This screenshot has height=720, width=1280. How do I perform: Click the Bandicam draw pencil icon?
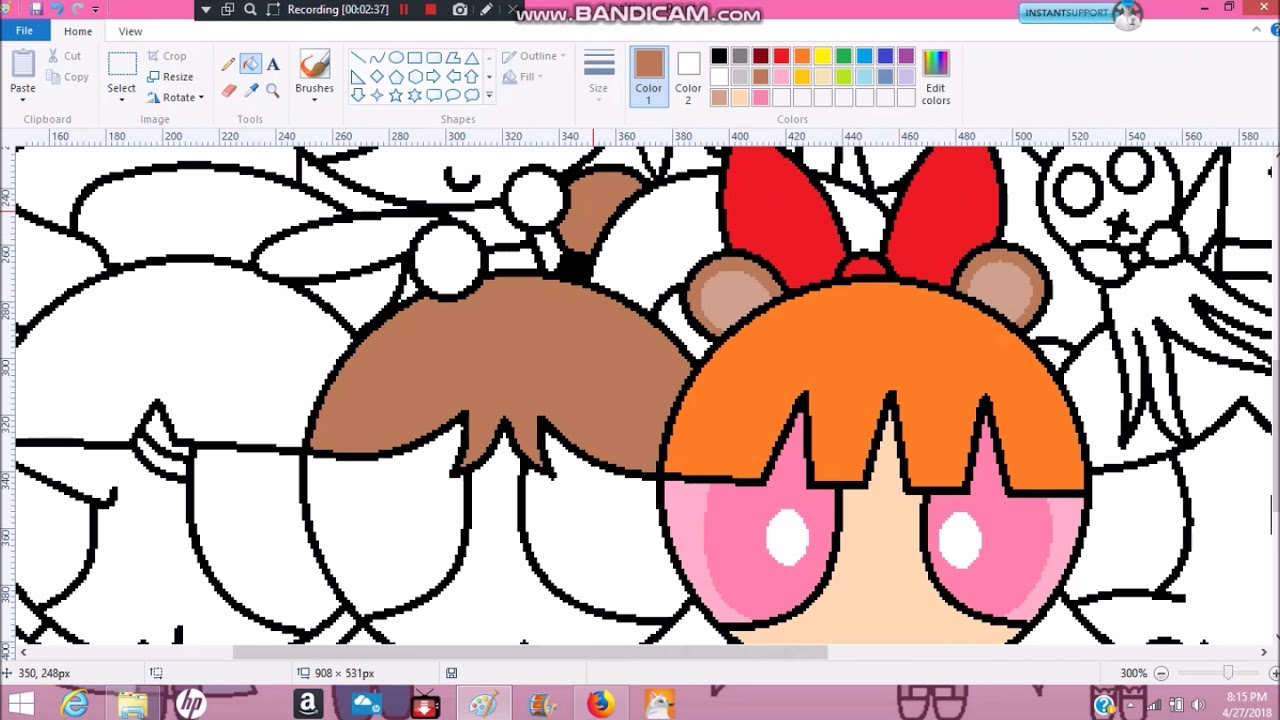[486, 10]
